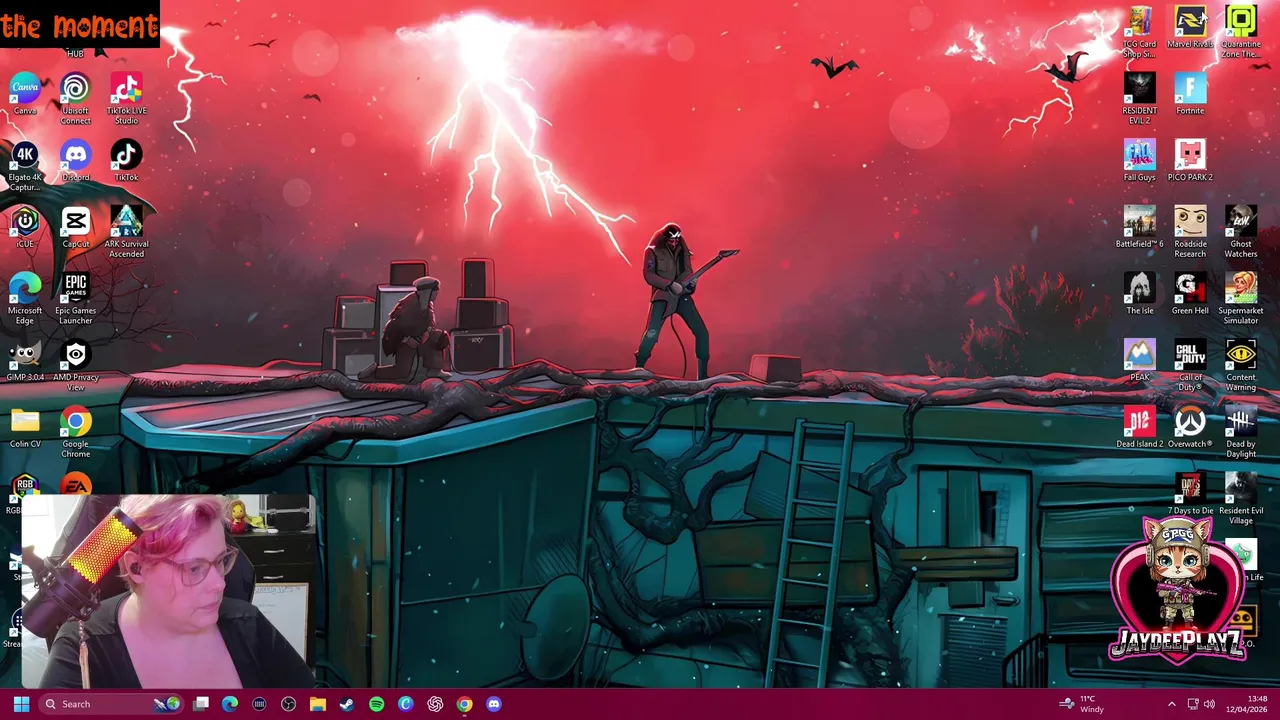Open the Windows Start menu
Screen dimensions: 1280x720
coord(21,704)
